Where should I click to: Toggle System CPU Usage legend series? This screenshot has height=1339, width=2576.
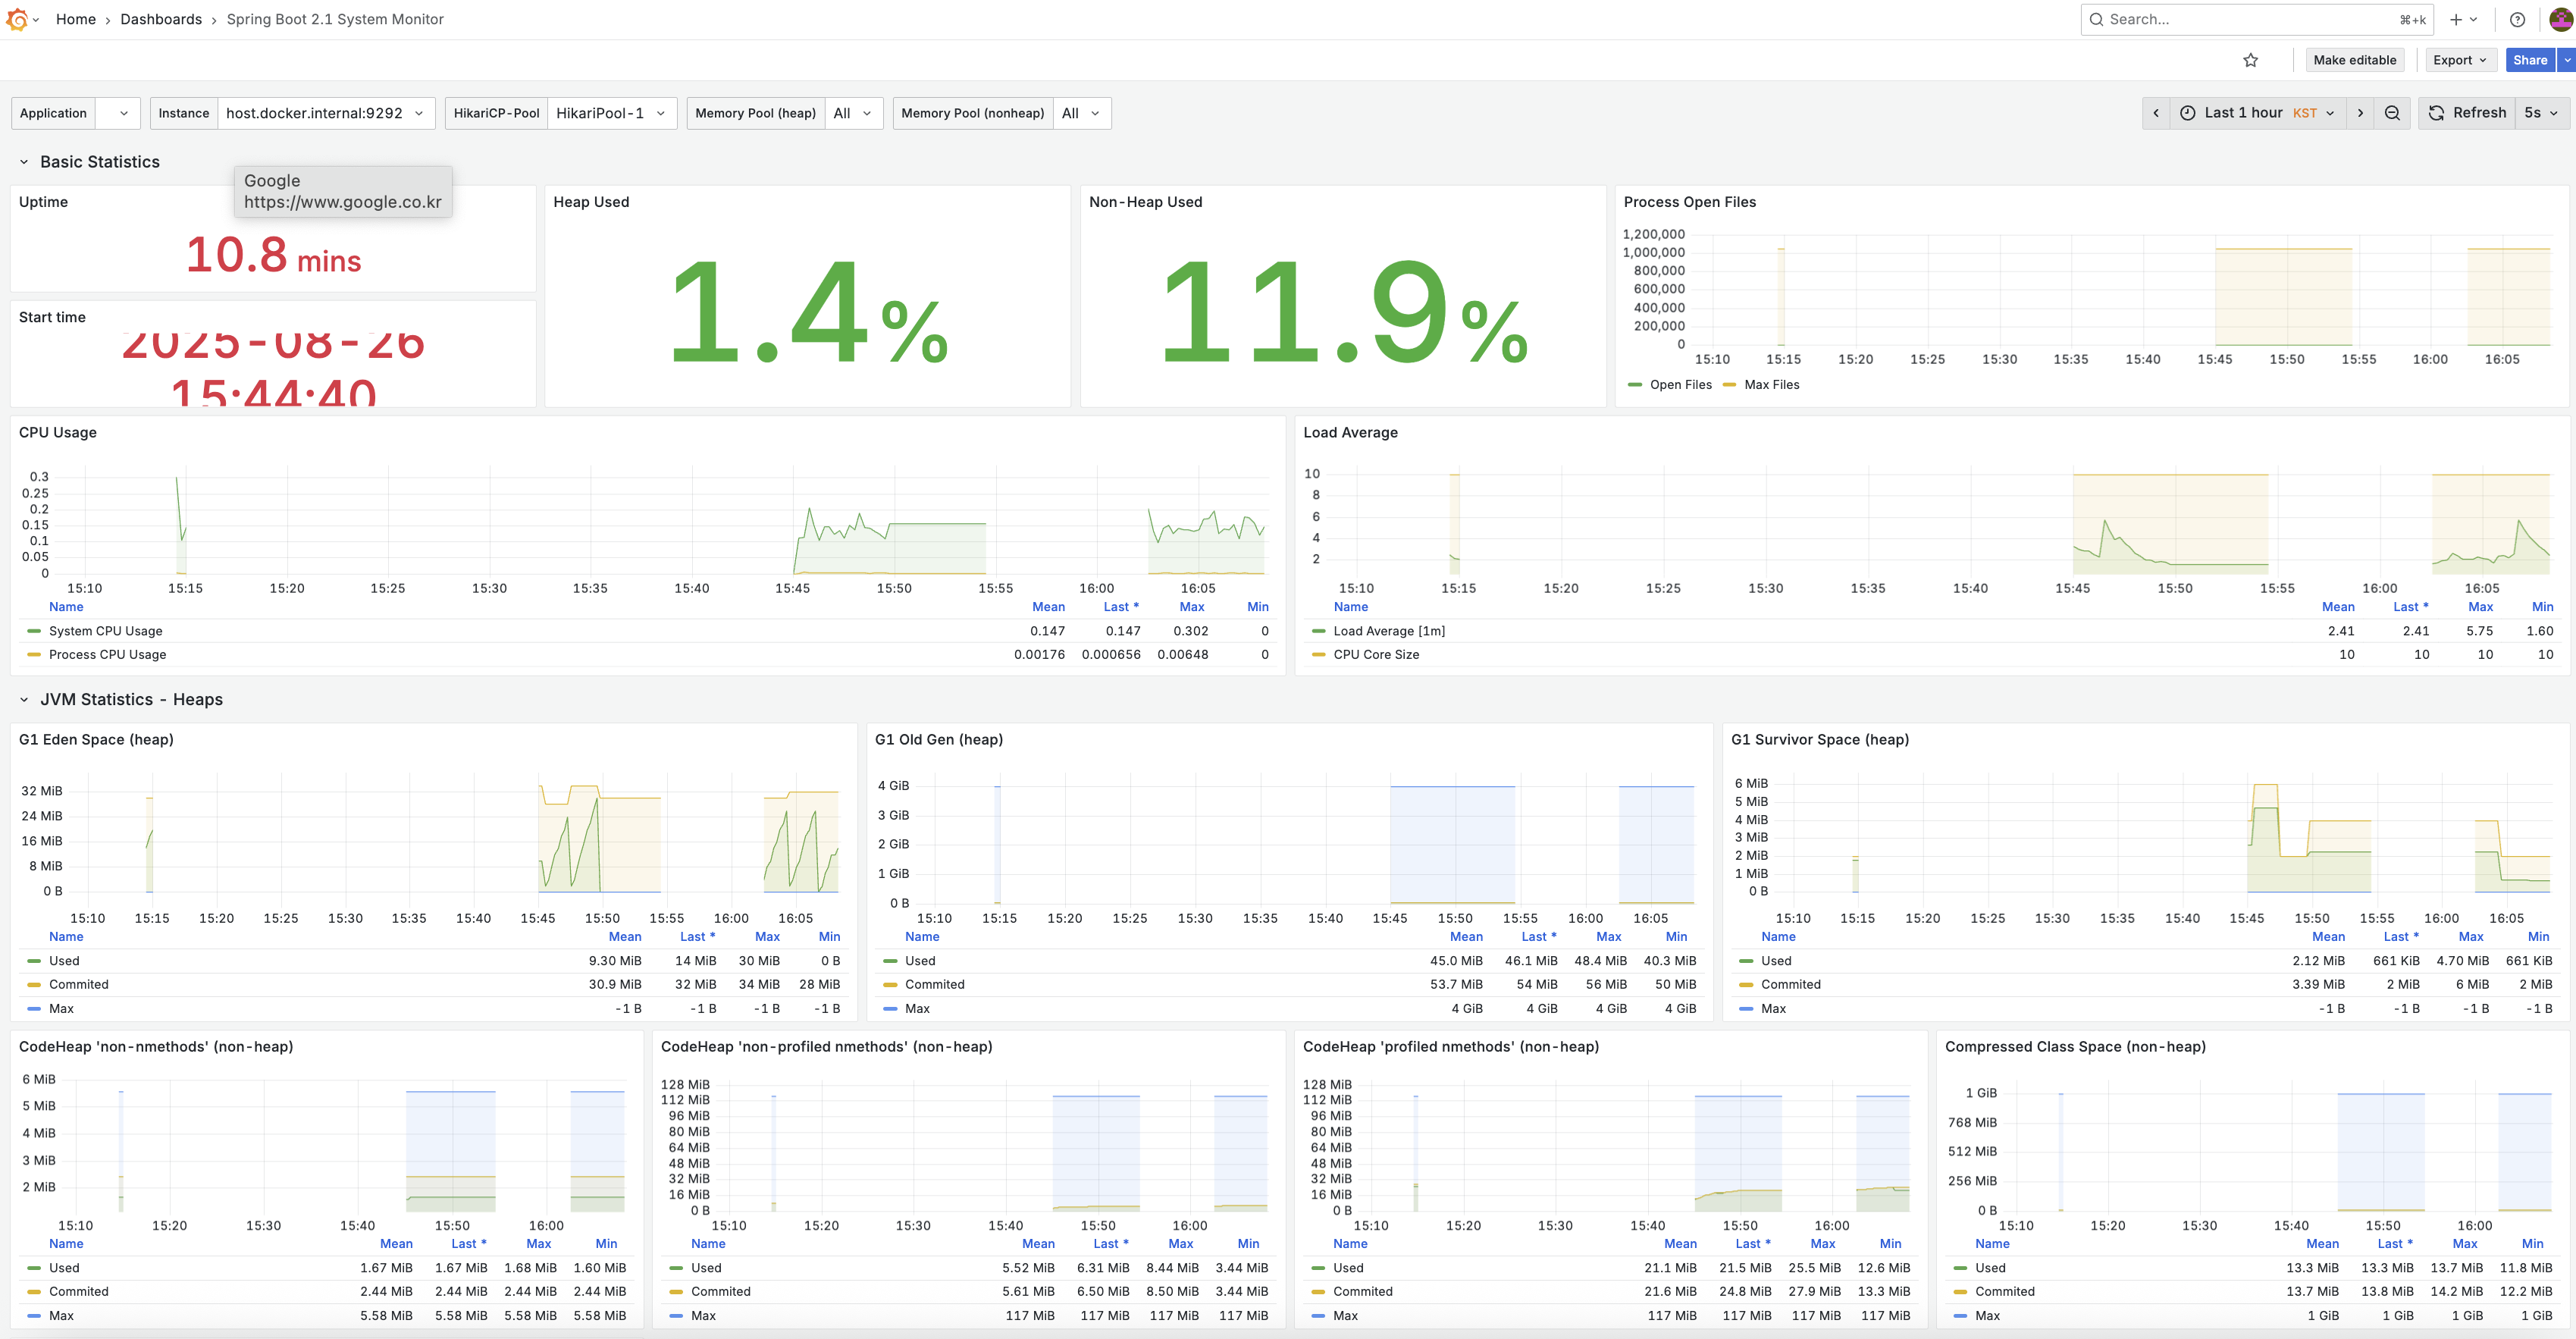(x=105, y=631)
